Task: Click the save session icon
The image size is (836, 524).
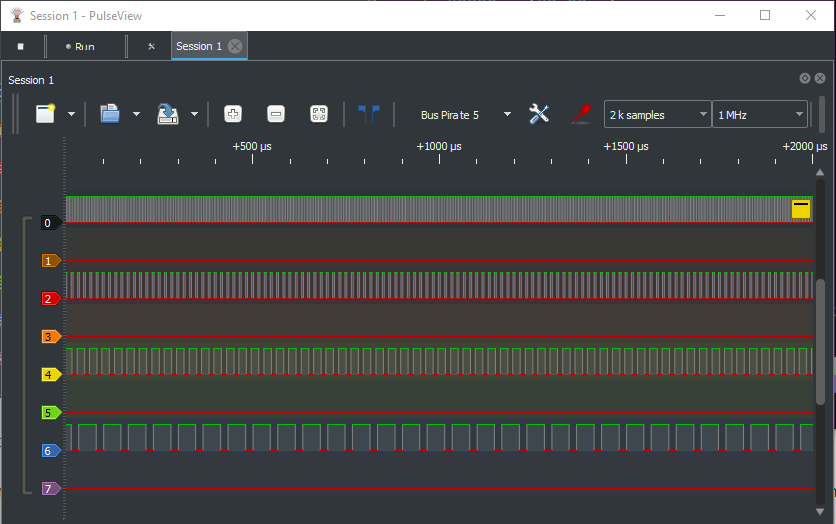Action: (168, 114)
